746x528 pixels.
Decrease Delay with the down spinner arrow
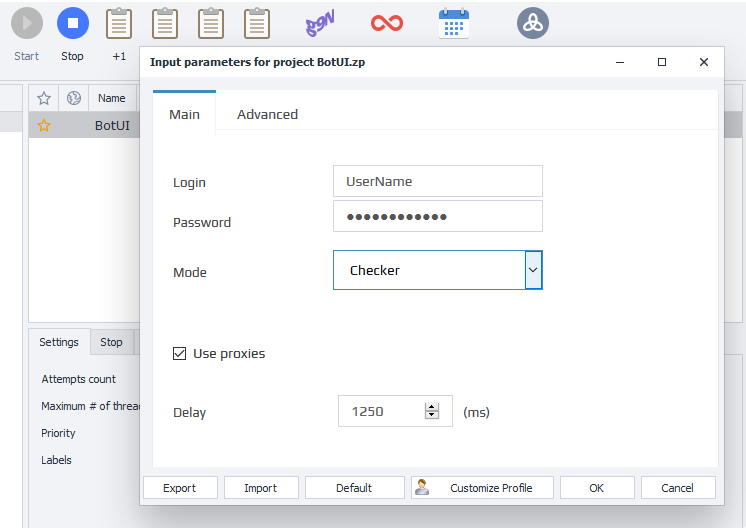click(x=432, y=416)
